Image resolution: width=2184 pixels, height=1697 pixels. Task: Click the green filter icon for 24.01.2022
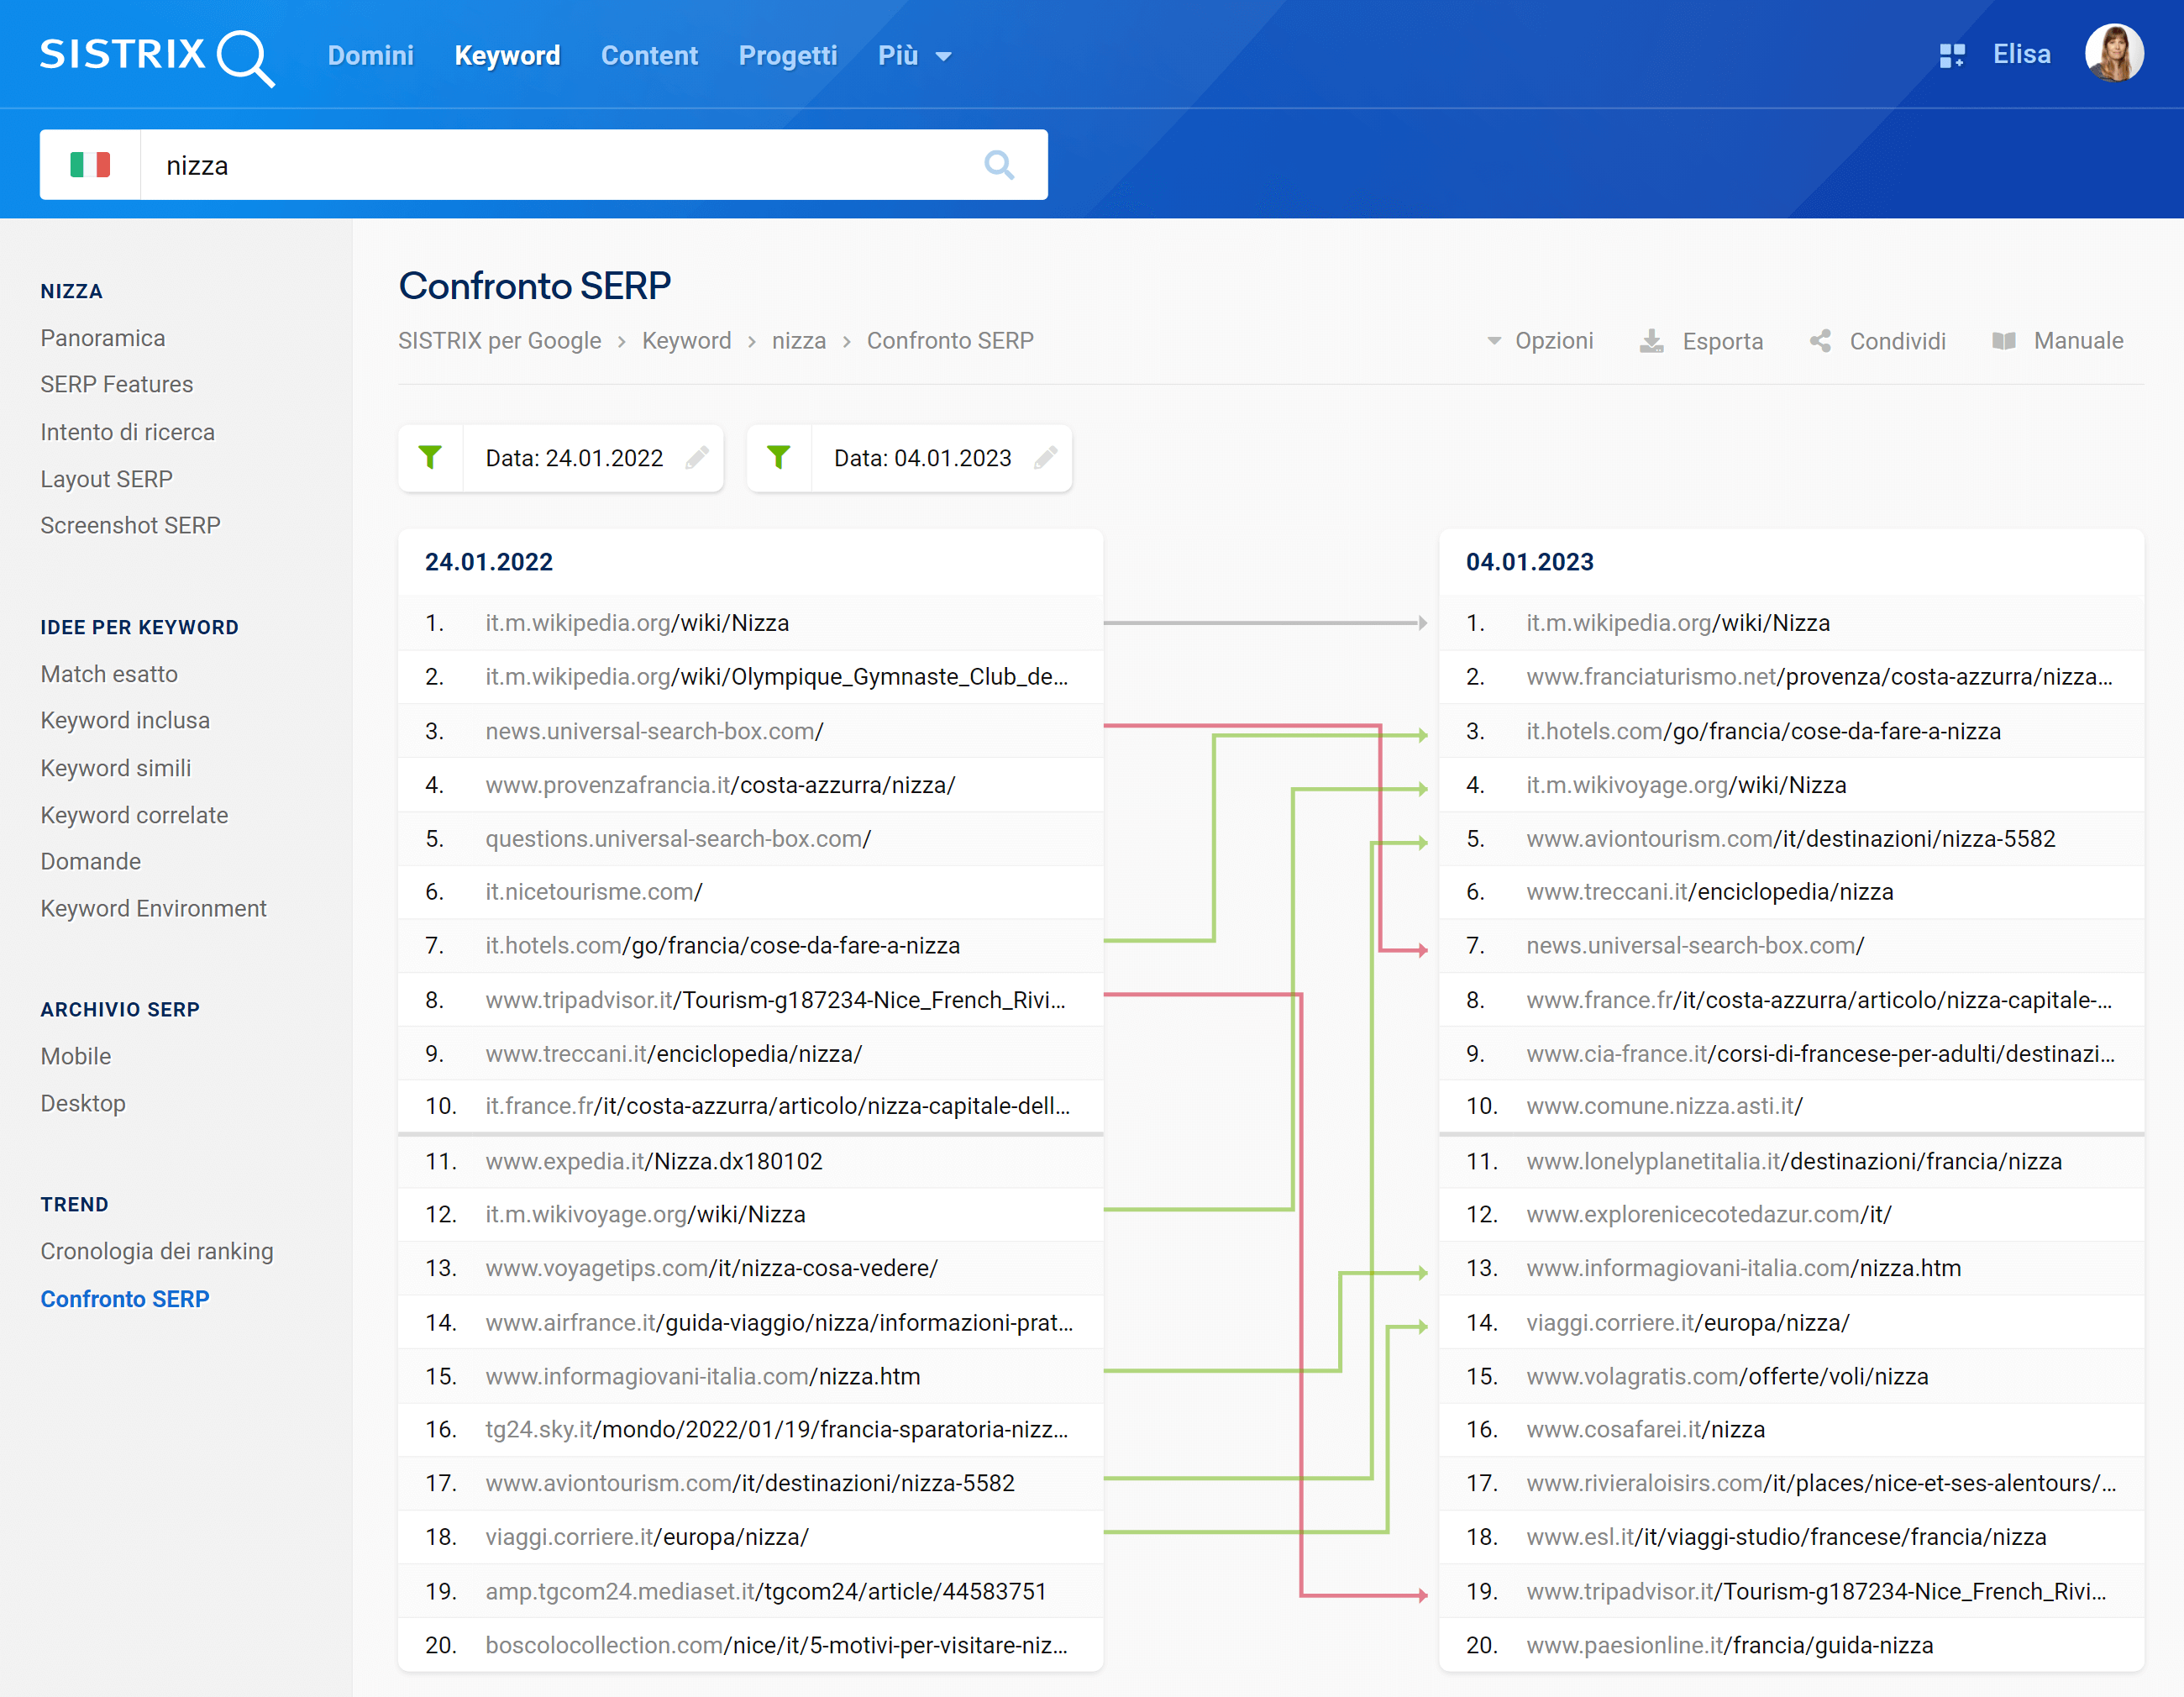(x=430, y=458)
